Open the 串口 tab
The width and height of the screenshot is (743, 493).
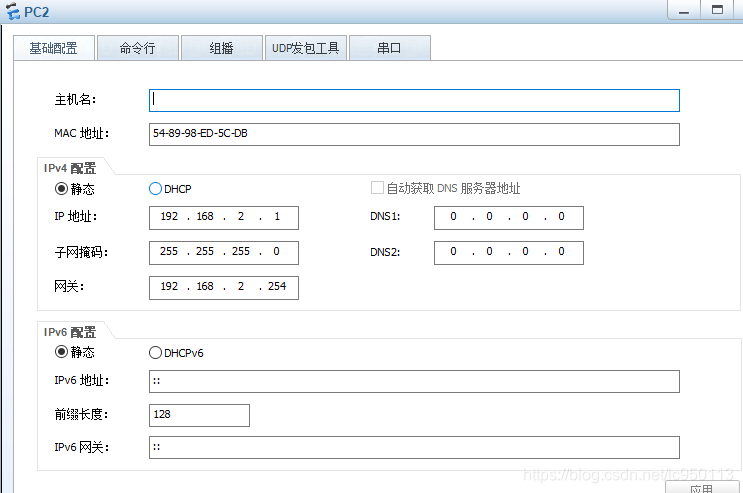click(x=390, y=48)
